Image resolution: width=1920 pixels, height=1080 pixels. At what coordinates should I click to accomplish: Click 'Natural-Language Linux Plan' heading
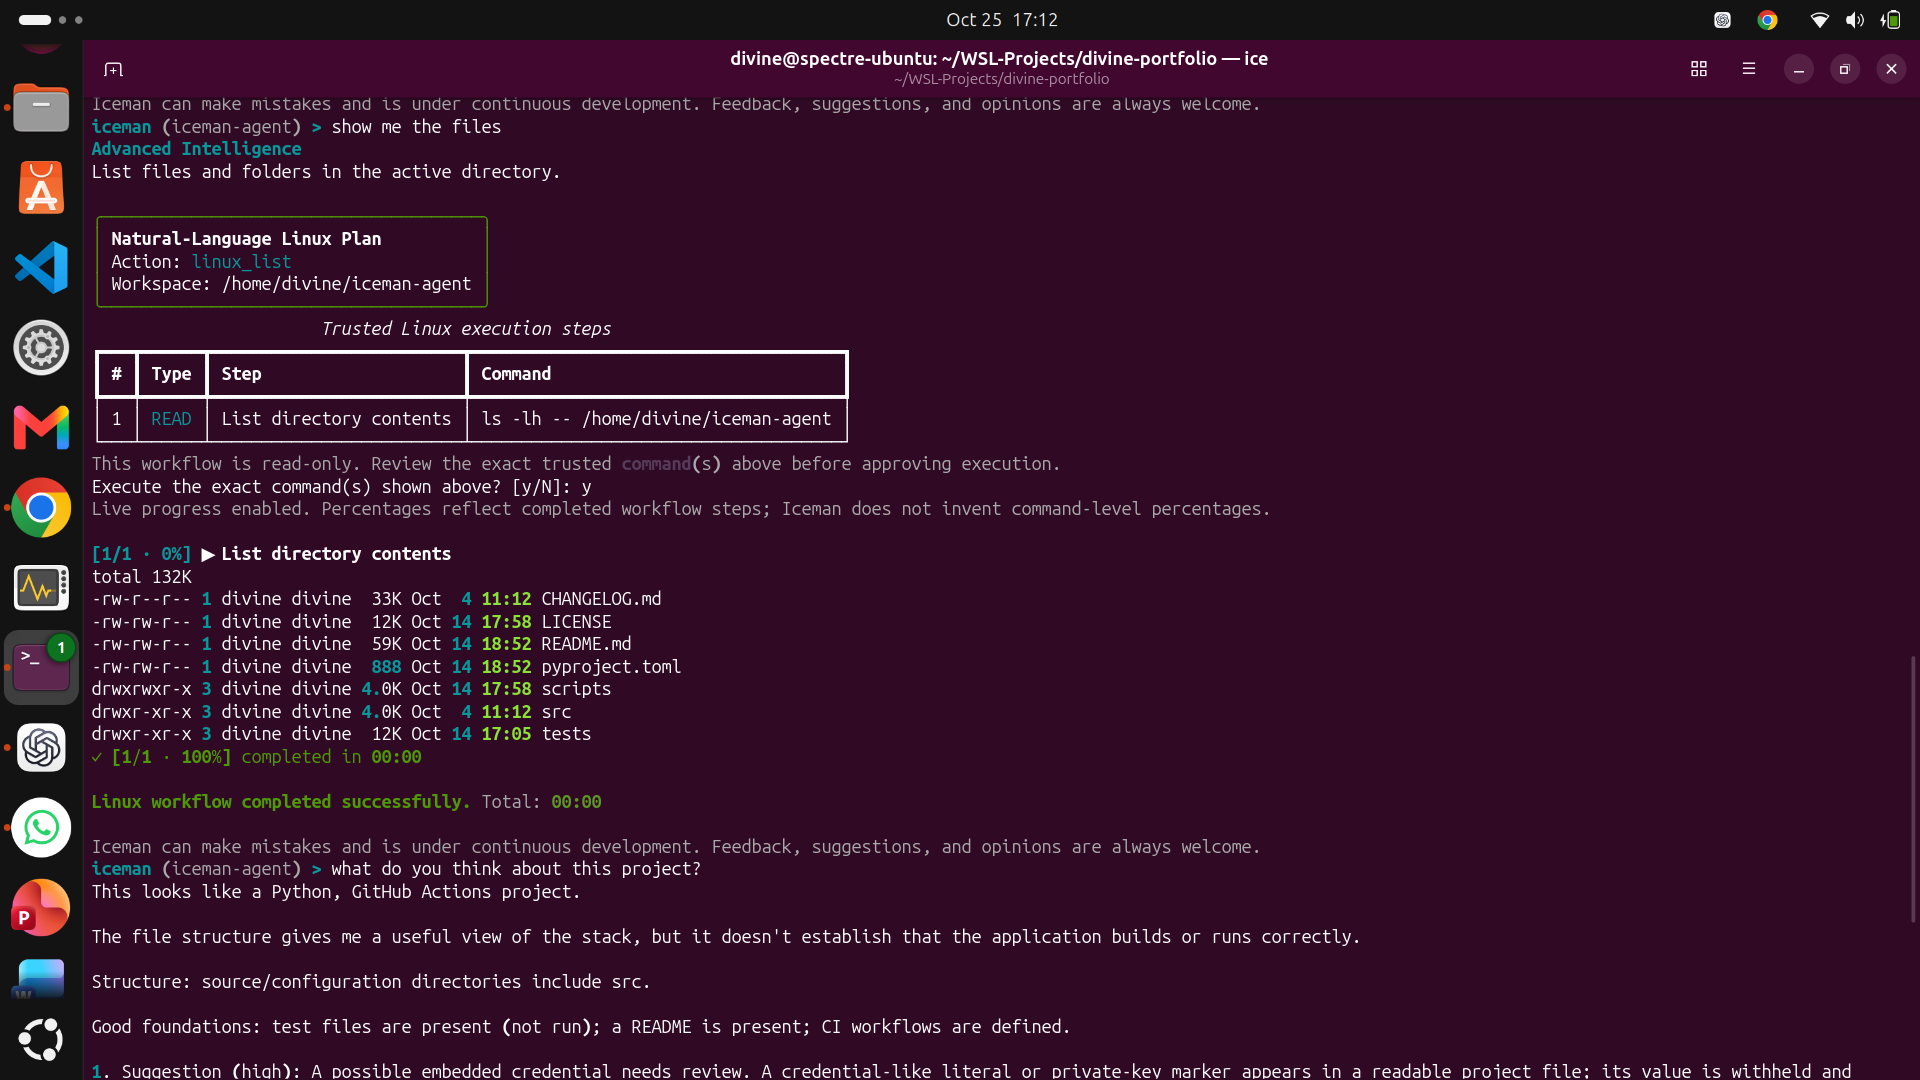pos(246,239)
